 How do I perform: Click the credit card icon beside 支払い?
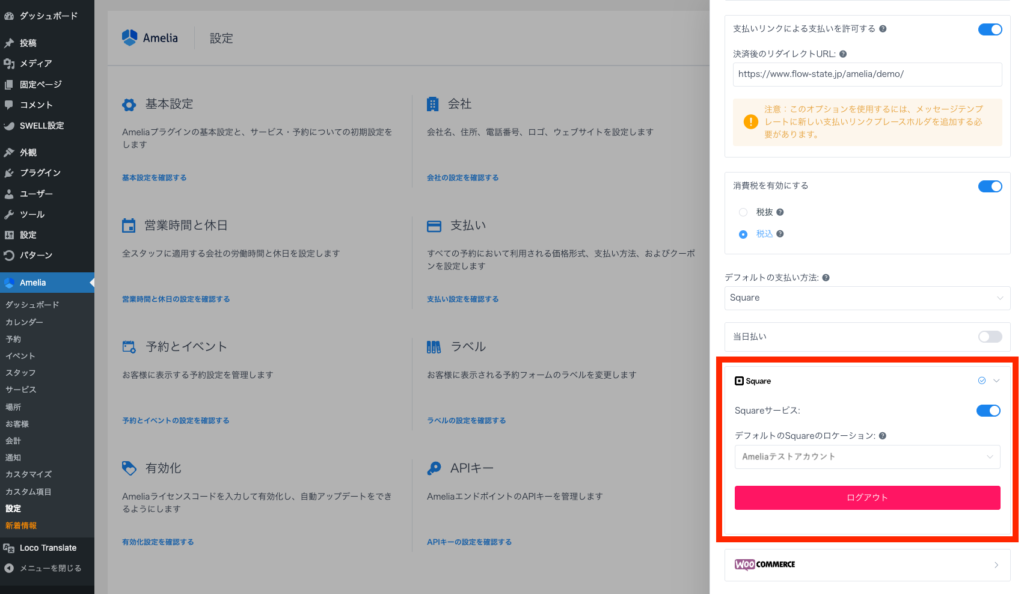tap(434, 226)
